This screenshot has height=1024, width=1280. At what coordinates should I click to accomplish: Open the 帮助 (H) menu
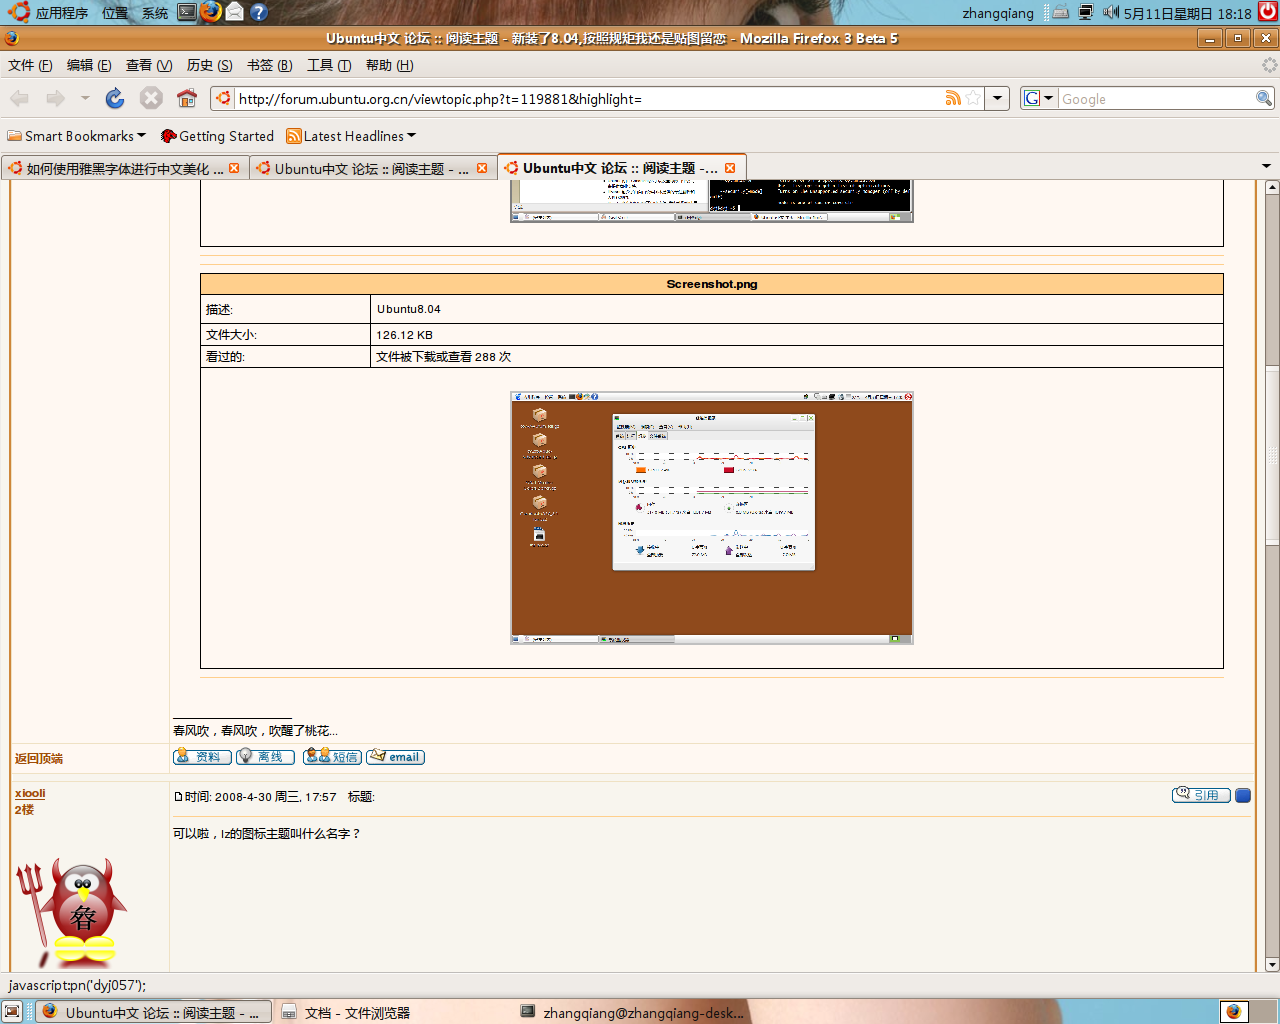coord(389,65)
